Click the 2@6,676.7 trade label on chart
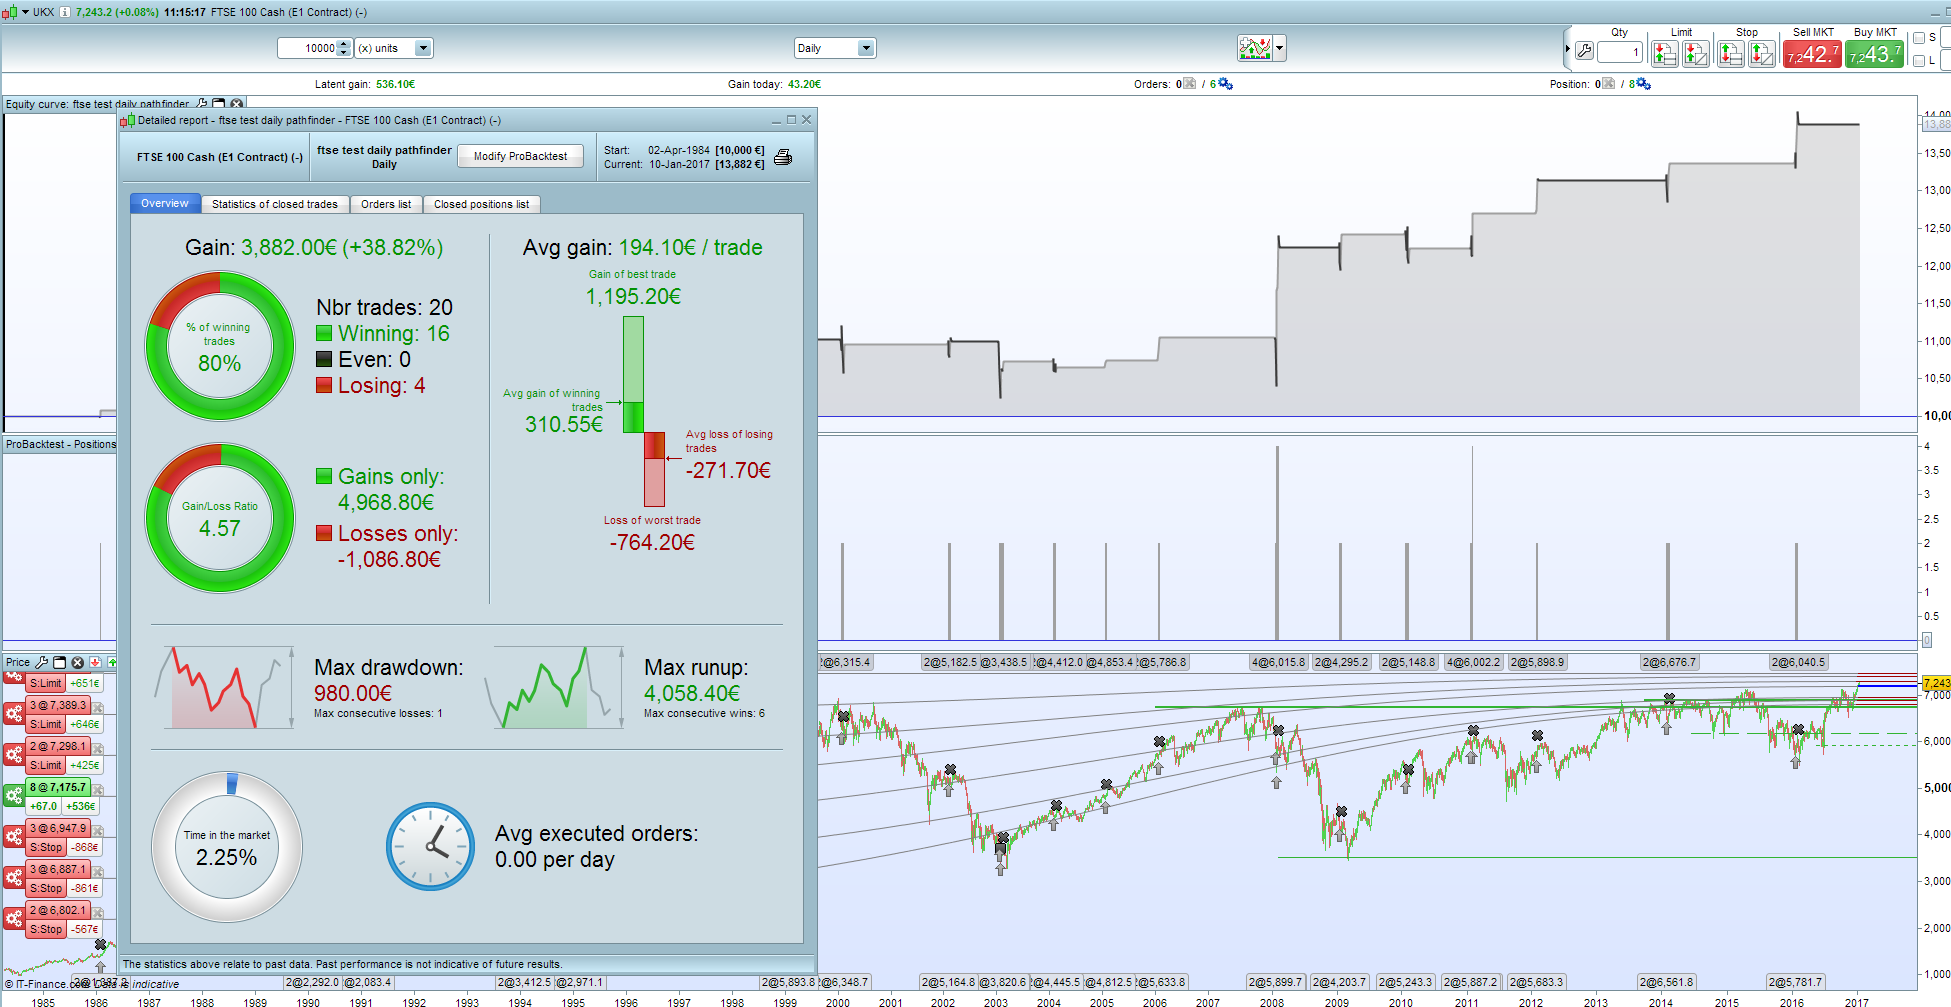The image size is (1951, 1007). pos(1669,662)
